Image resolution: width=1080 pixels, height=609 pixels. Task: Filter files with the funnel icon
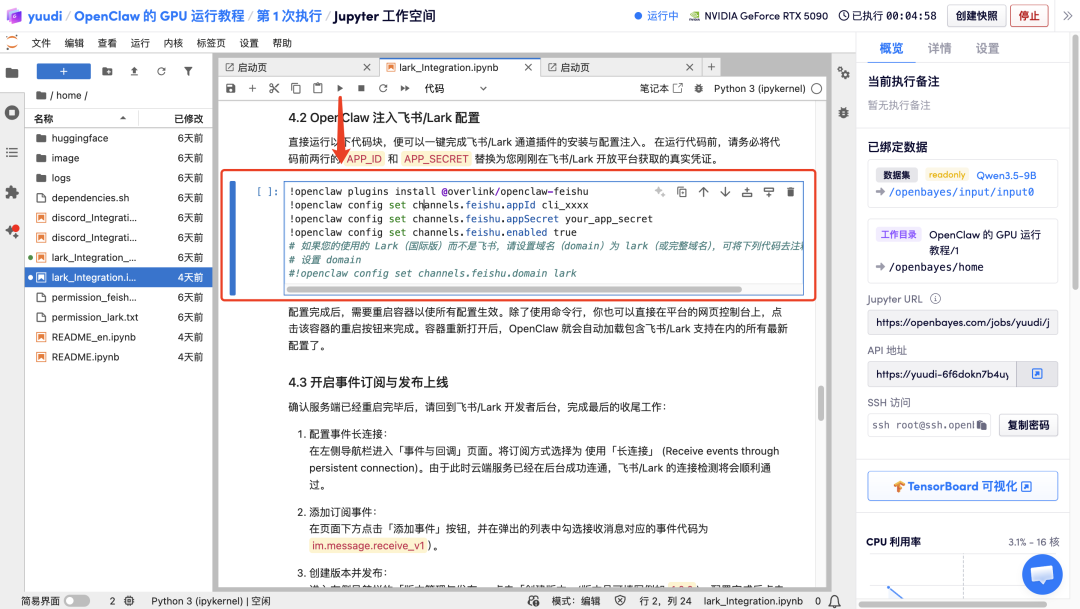point(188,71)
